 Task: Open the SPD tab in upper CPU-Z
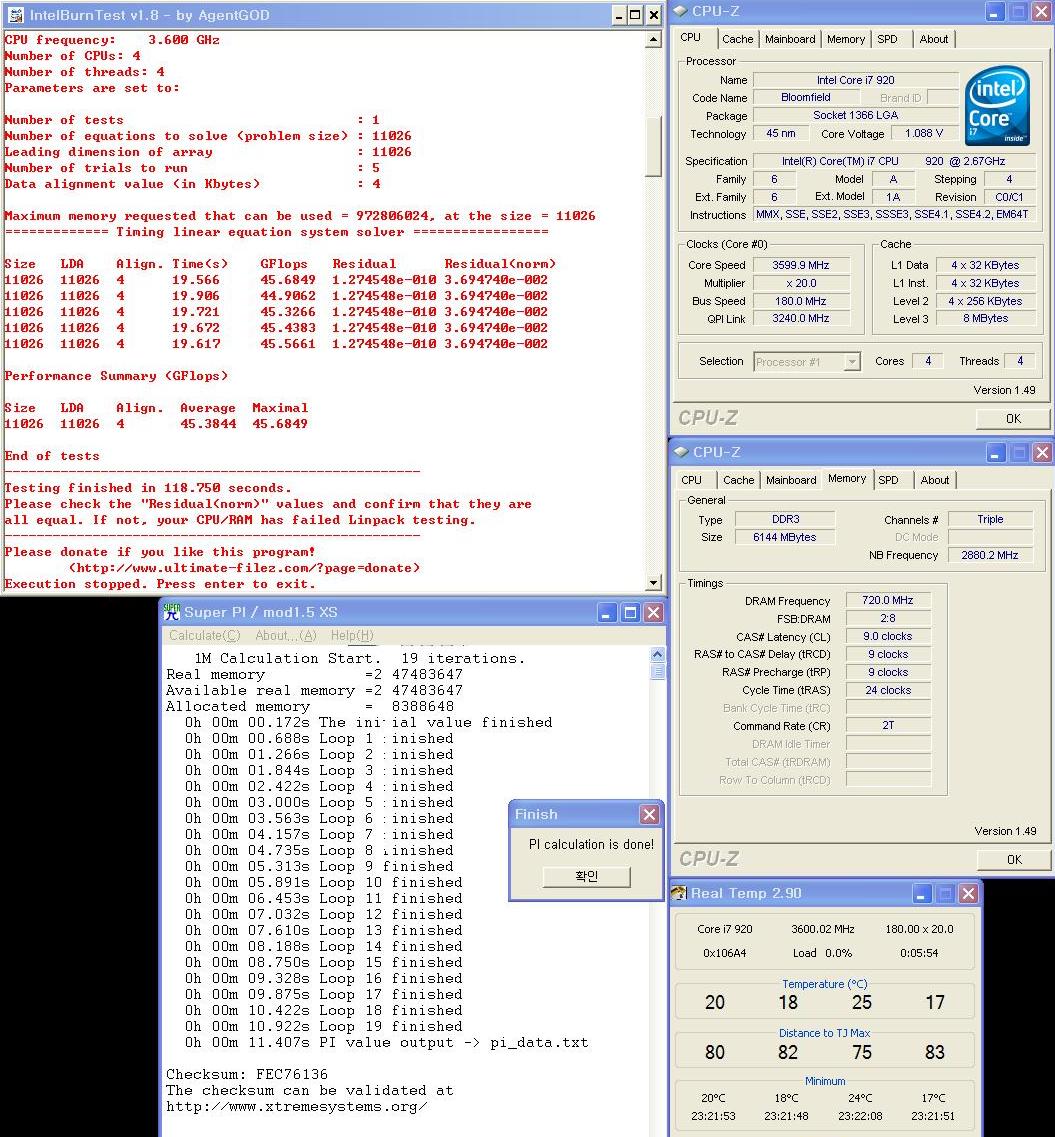[888, 39]
